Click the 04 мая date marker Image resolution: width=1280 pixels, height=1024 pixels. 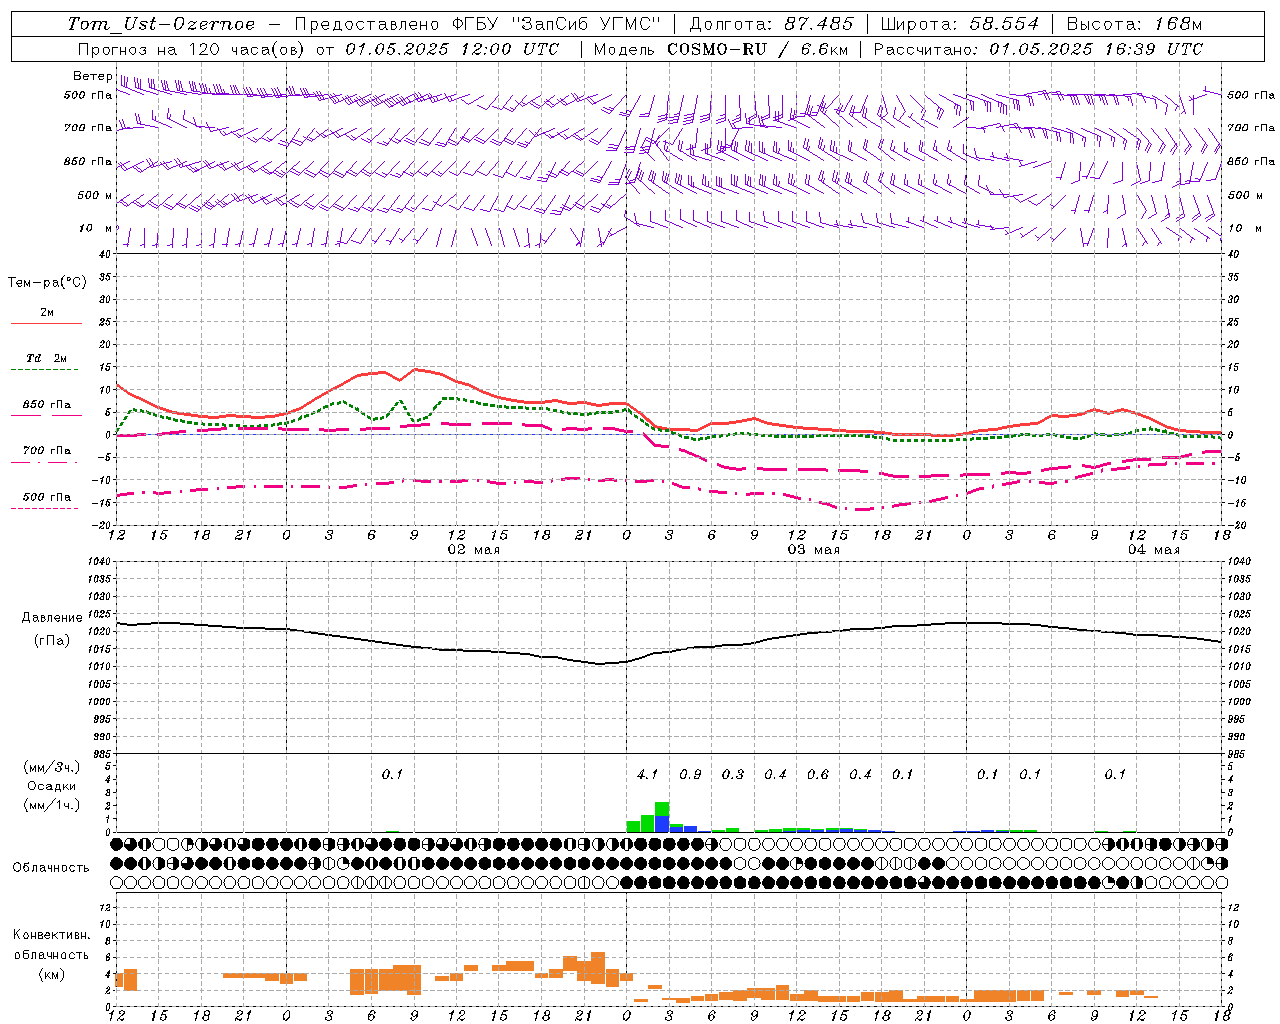1154,550
